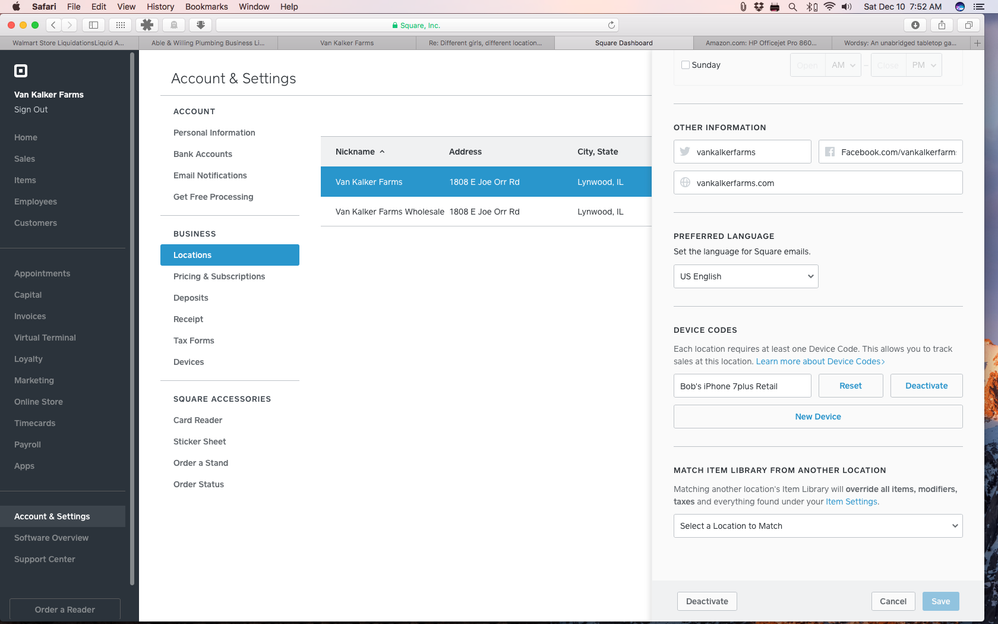Screen dimensions: 998x624
Task: Show all tabs overview button
Action: click(x=968, y=25)
